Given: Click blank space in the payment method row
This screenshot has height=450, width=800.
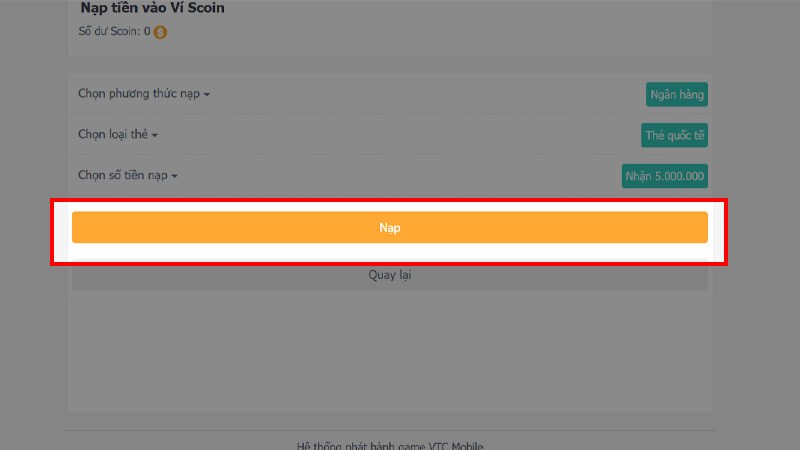Looking at the screenshot, I should pos(420,95).
